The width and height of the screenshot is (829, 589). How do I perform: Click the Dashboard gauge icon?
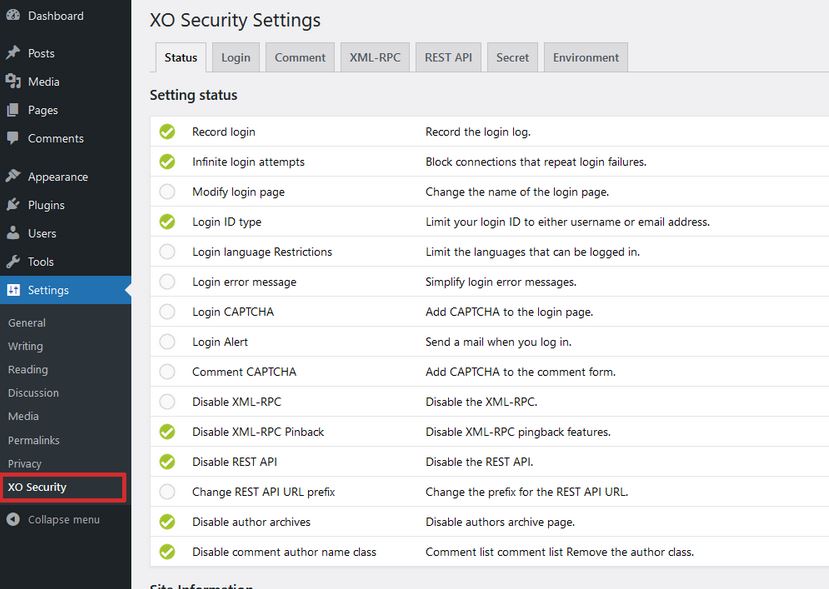pos(13,15)
